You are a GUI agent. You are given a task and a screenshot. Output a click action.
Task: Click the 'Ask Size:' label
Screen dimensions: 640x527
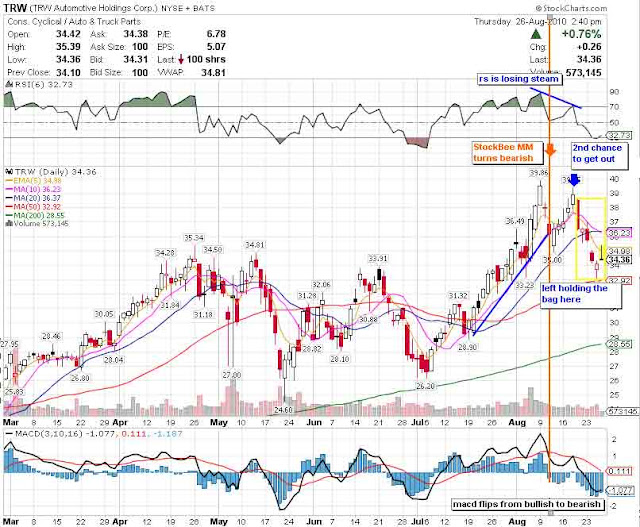(108, 47)
